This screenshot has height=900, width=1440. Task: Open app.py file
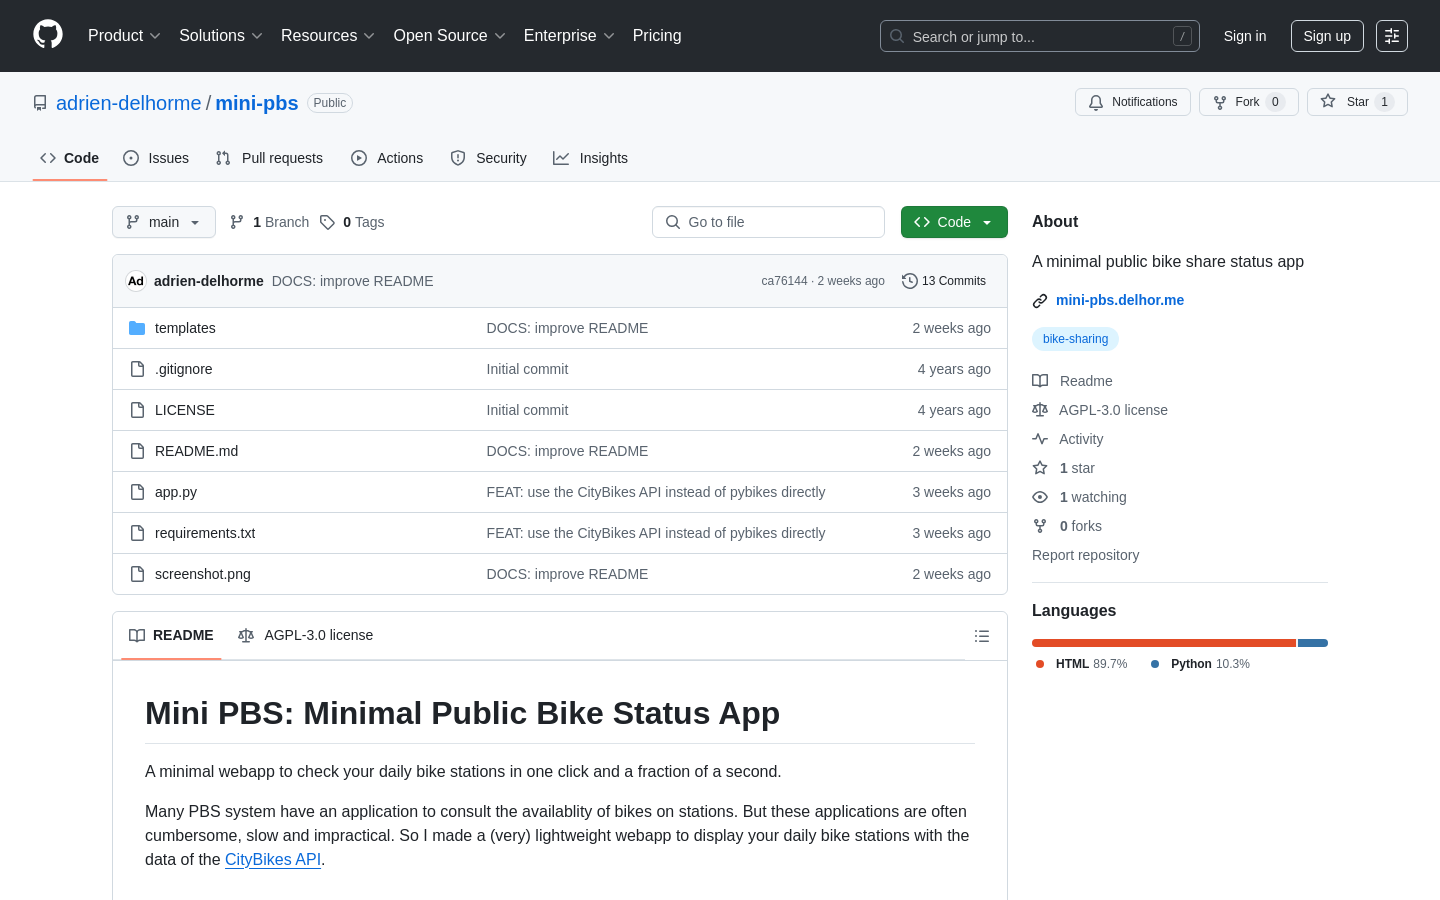[x=176, y=492]
